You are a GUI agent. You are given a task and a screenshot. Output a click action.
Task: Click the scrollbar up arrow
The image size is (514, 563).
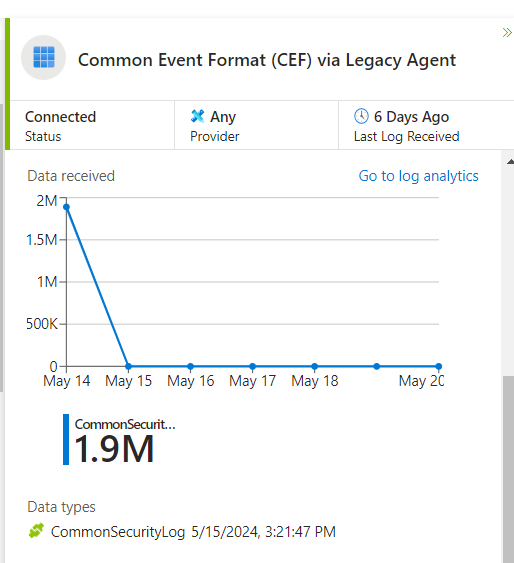coord(510,162)
